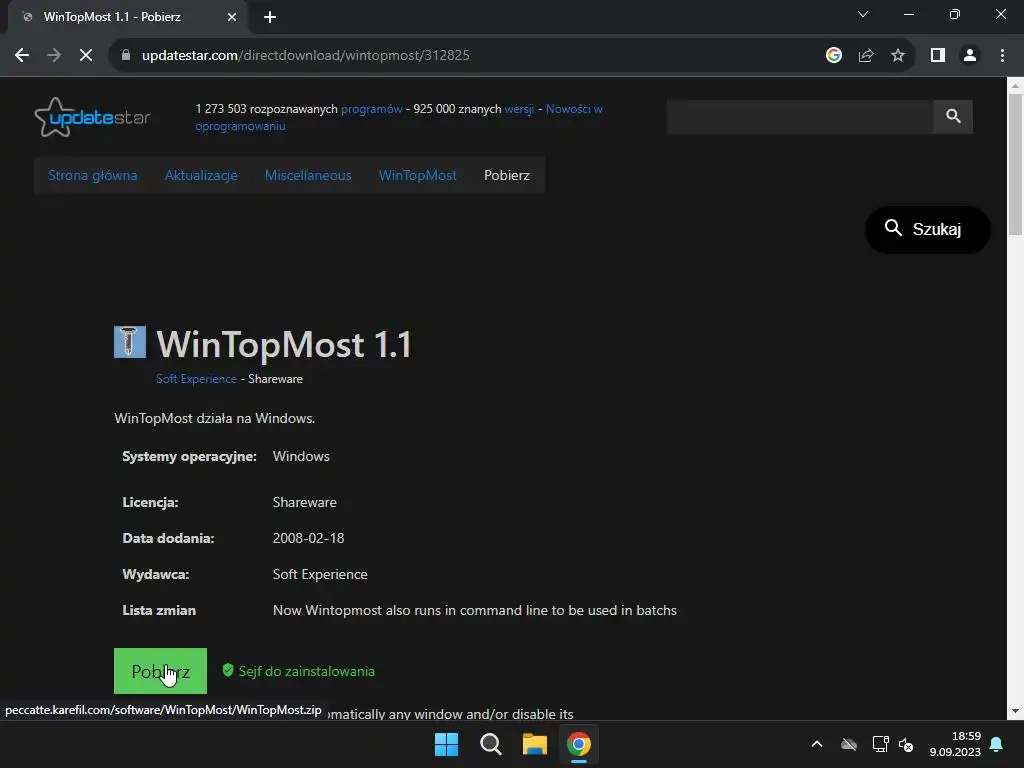The width and height of the screenshot is (1024, 768).
Task: Click the forward navigation arrow
Action: (x=54, y=56)
